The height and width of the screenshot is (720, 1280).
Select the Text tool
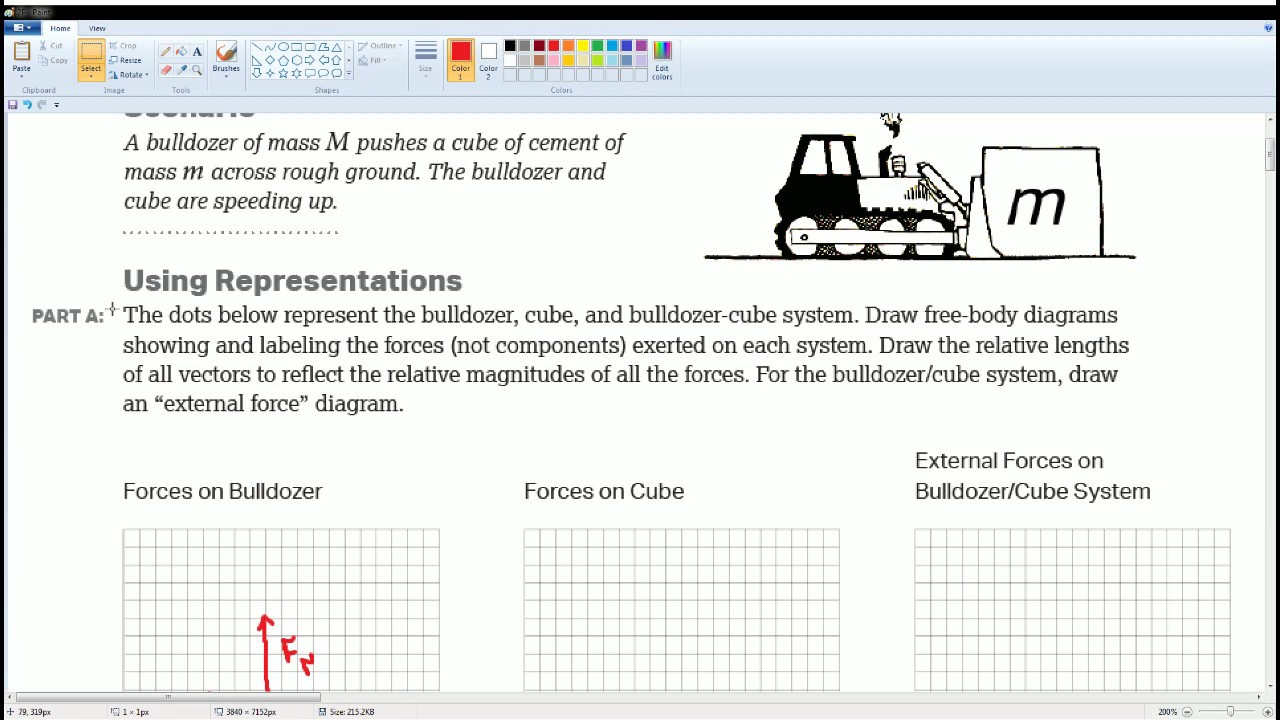tap(197, 51)
